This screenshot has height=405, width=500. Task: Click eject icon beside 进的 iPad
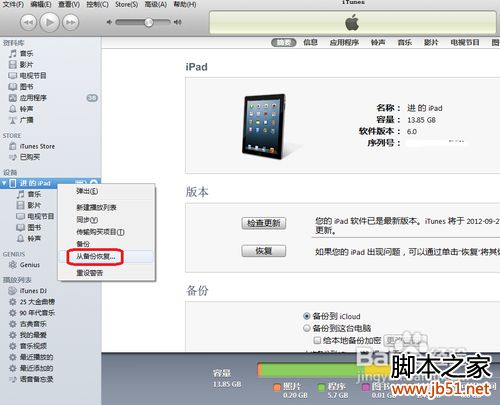click(x=94, y=182)
